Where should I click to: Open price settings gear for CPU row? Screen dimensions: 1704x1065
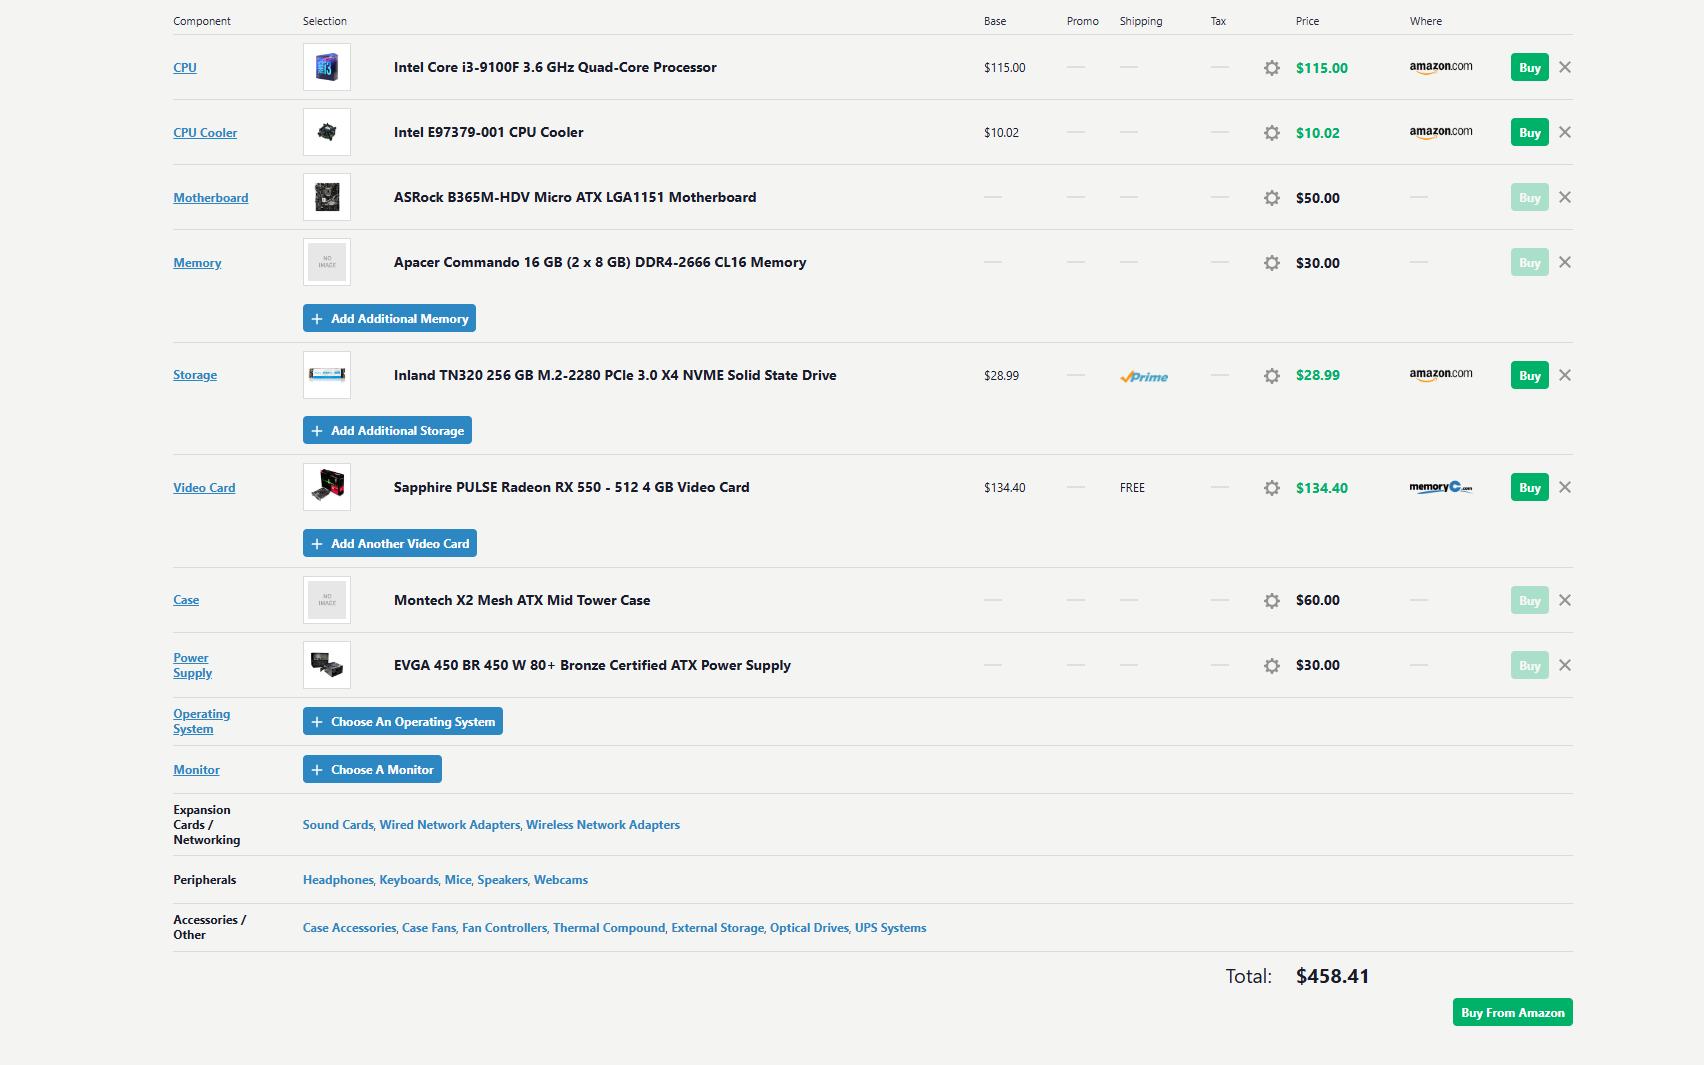[x=1272, y=68]
